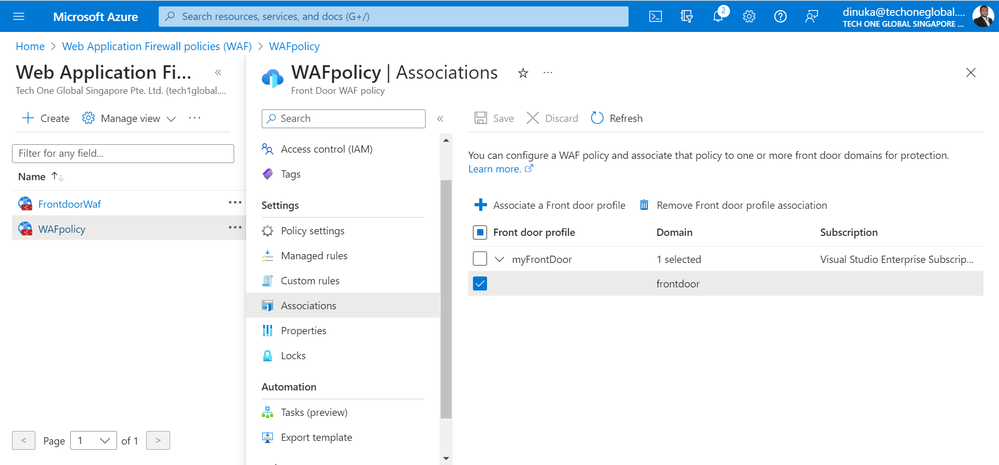Open the Directories and subscriptions filter icon
Image resolution: width=999 pixels, height=465 pixels.
point(686,17)
